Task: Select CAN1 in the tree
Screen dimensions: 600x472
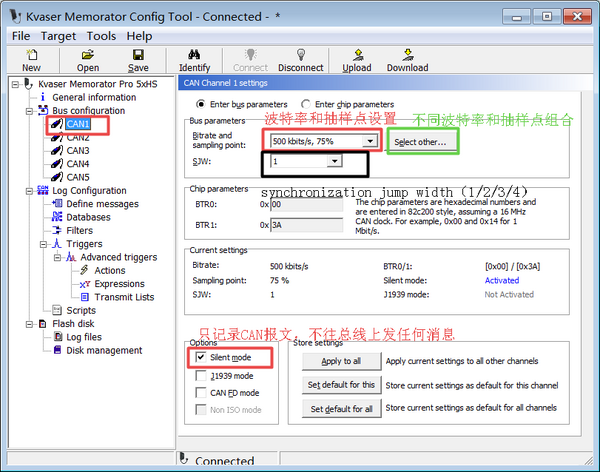Action: coord(78,124)
